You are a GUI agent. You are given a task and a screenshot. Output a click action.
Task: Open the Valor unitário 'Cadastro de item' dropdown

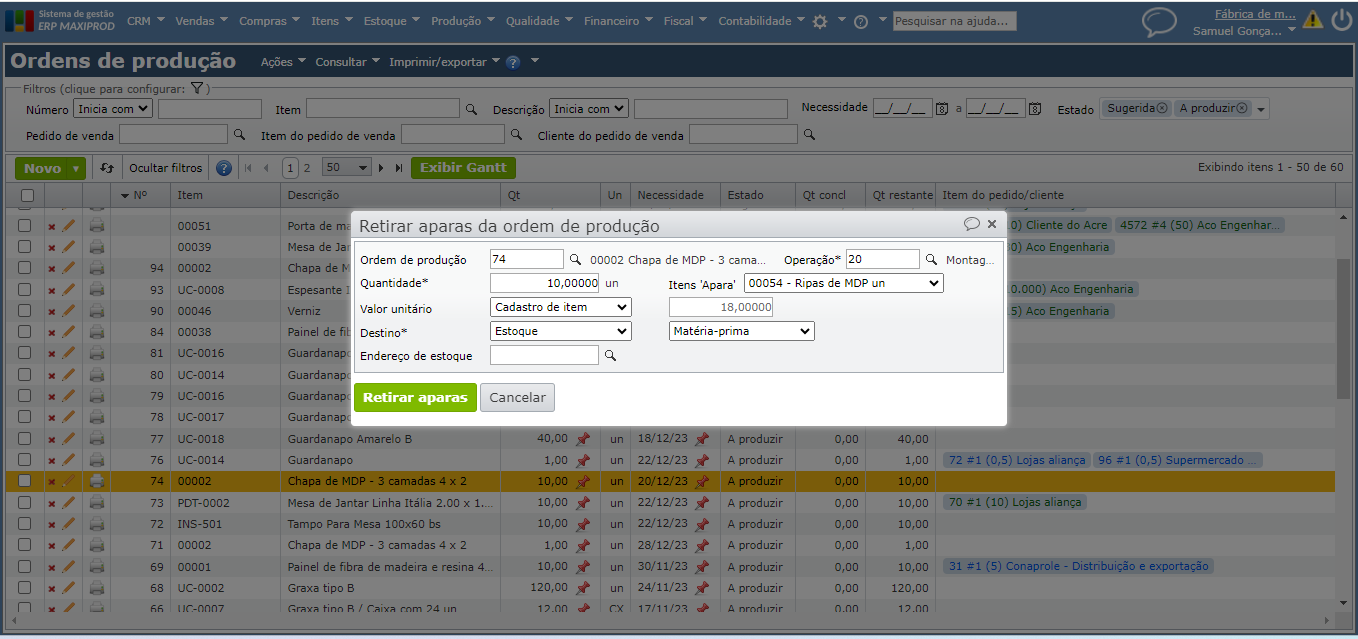tap(561, 307)
